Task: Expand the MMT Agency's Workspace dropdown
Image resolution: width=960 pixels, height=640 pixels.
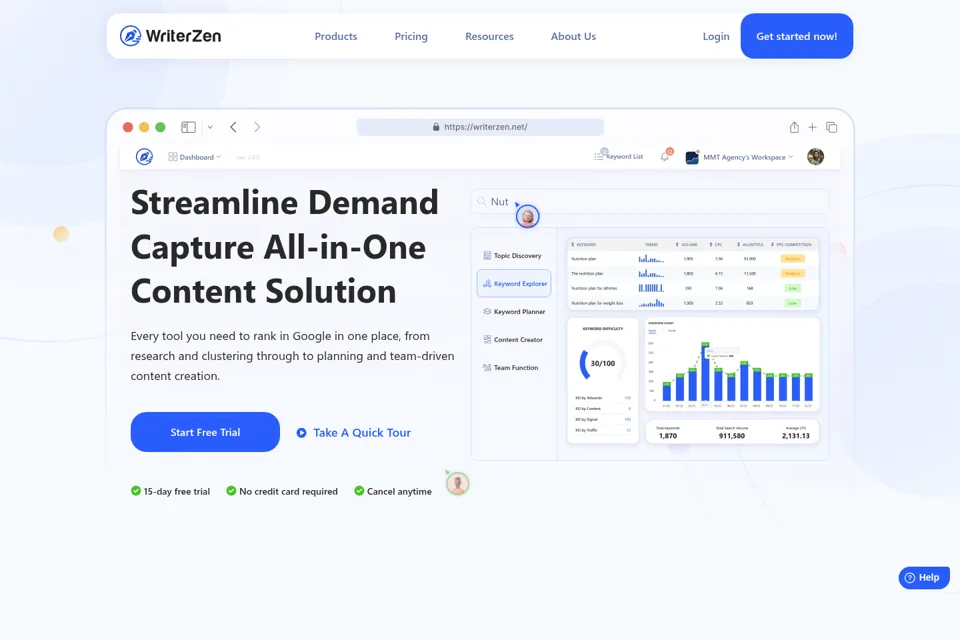Action: pos(740,157)
